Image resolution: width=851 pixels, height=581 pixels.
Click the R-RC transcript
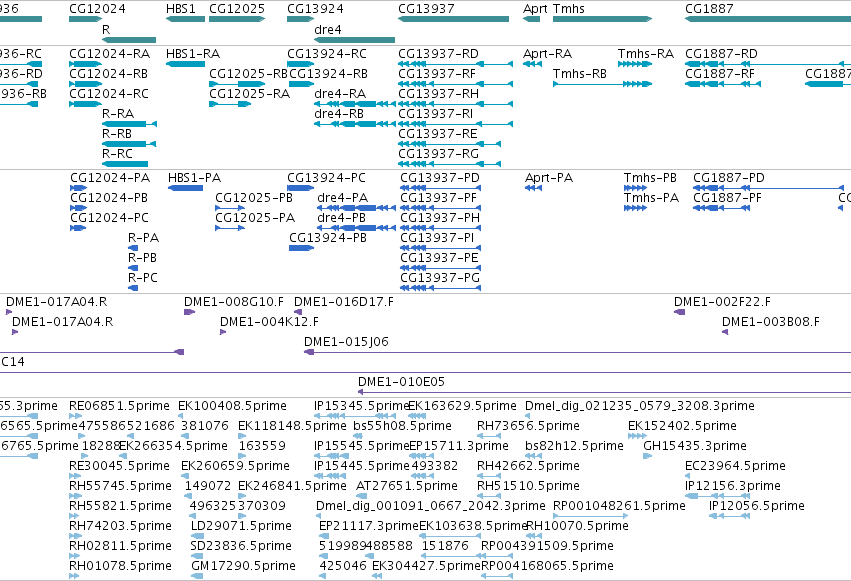point(125,164)
